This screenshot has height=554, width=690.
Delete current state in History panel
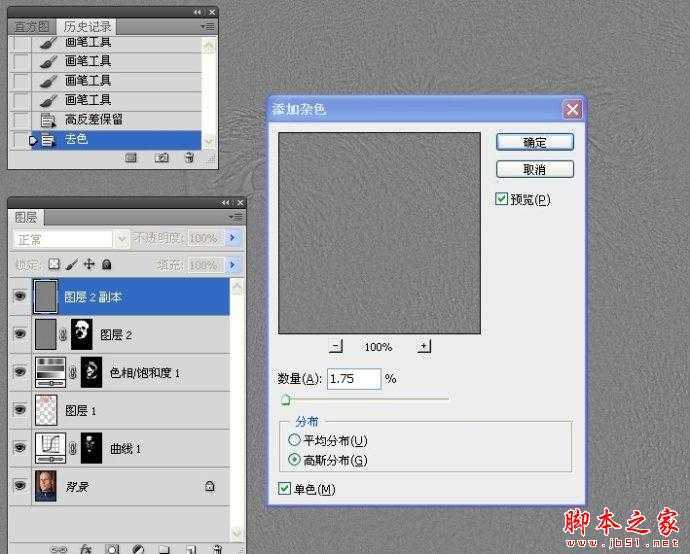pos(189,158)
